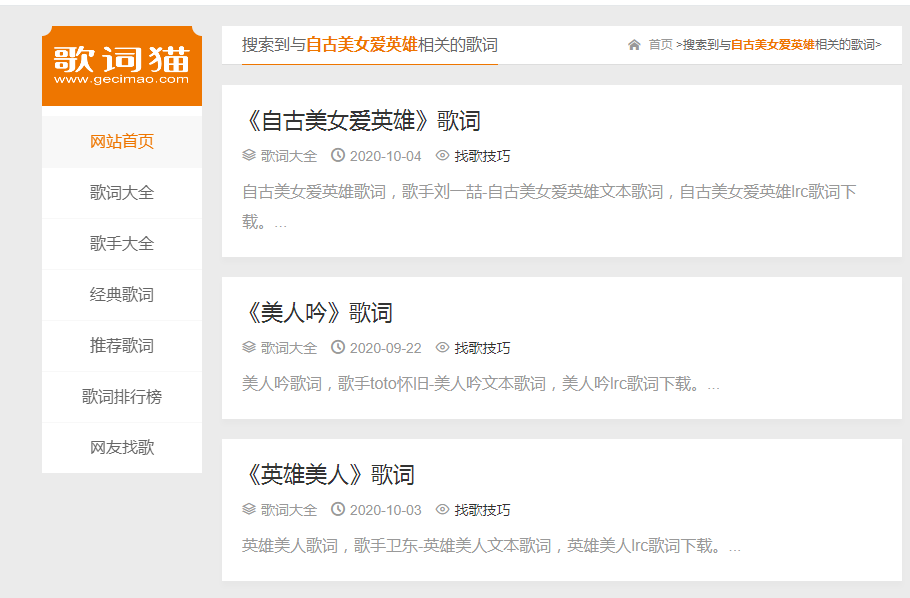Click the summary mentioning 歌手刘一喆

tap(549, 207)
